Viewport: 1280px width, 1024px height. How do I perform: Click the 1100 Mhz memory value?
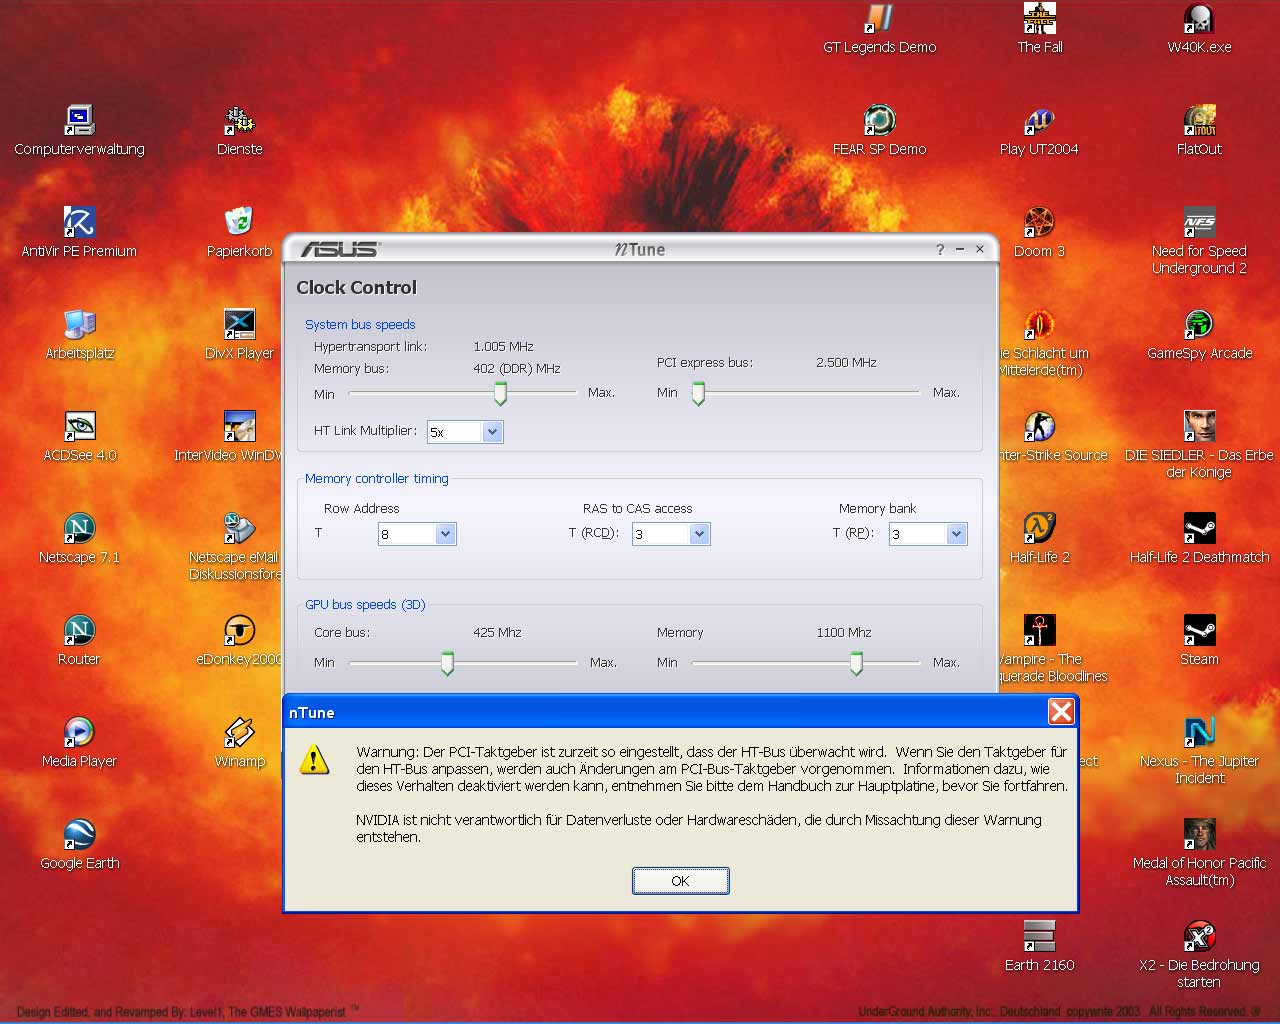tap(844, 632)
